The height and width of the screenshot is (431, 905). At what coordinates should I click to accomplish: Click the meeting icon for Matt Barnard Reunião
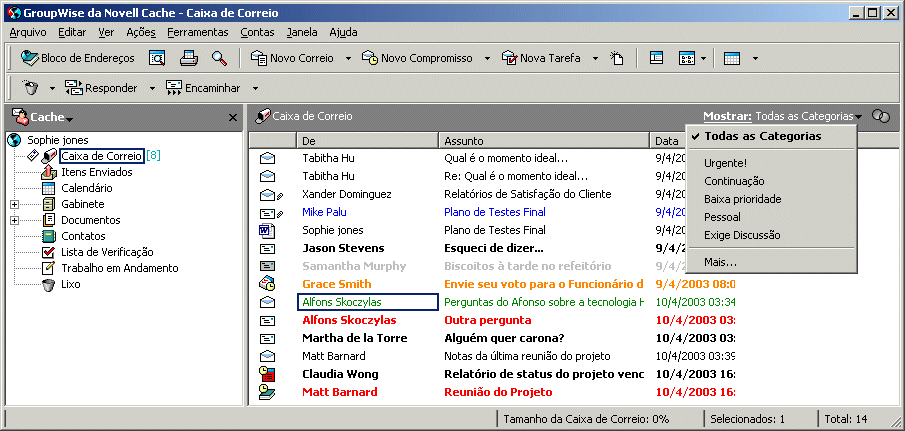[267, 392]
